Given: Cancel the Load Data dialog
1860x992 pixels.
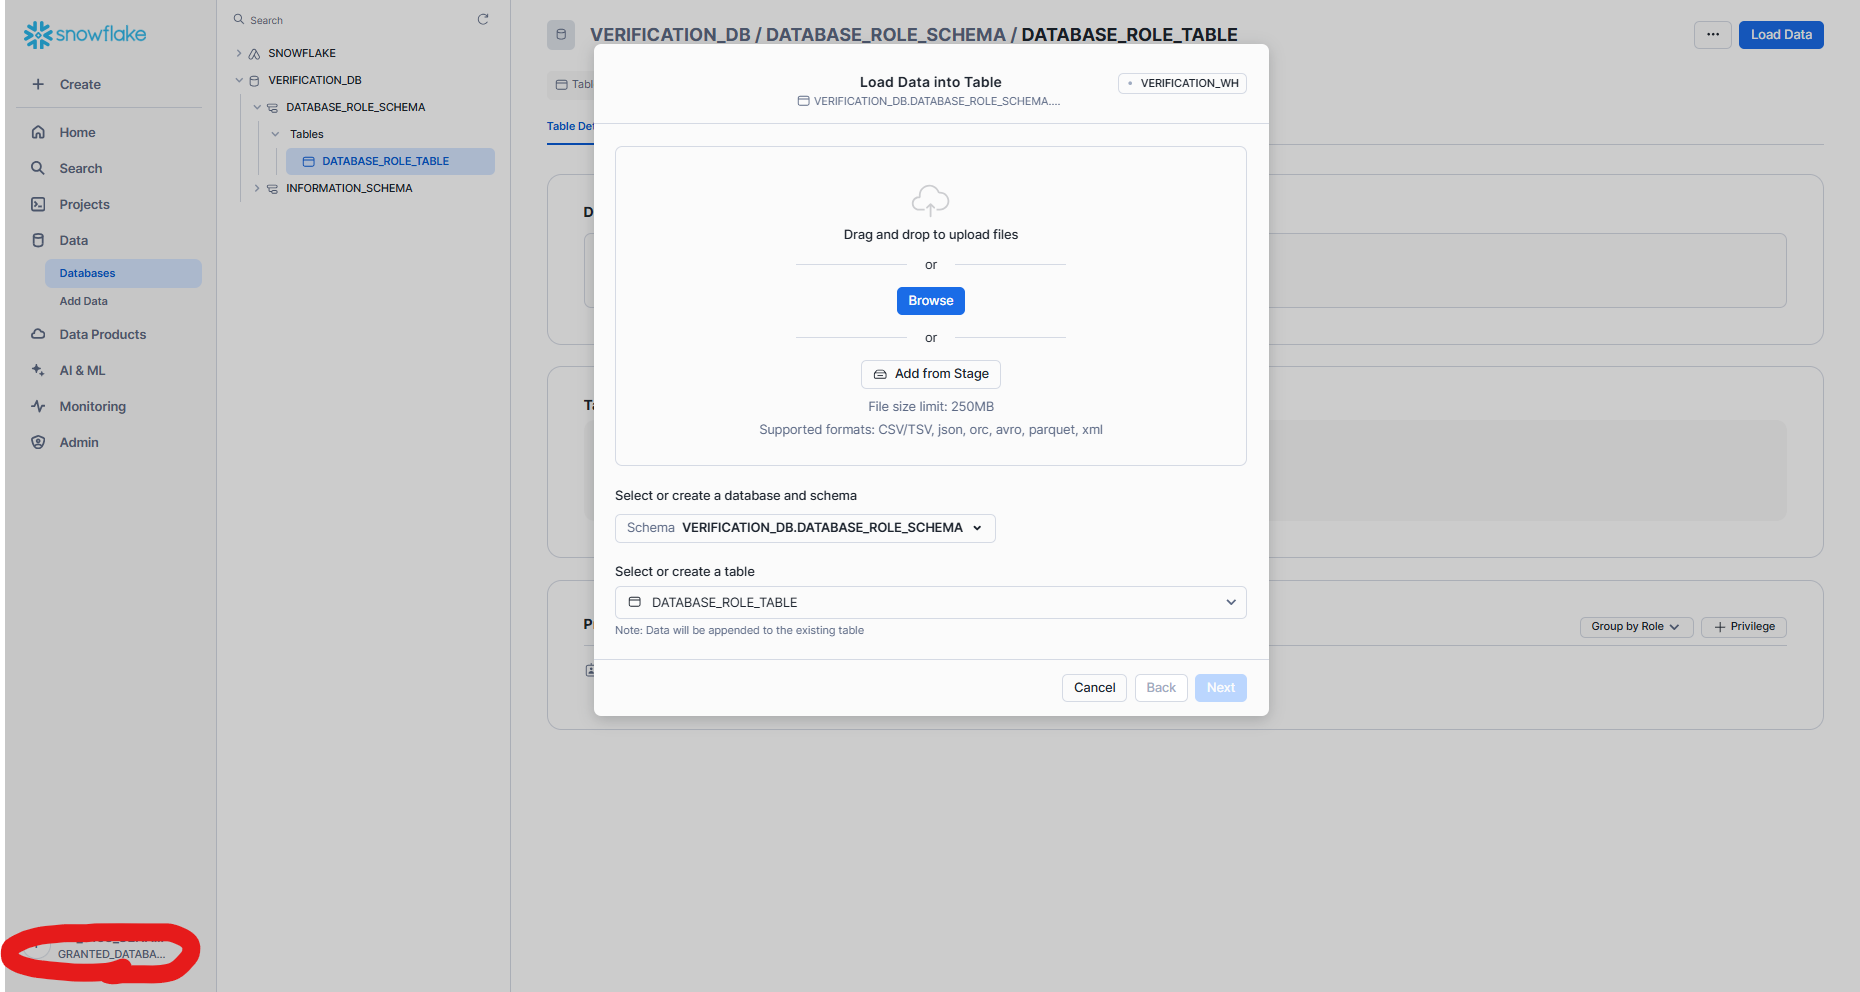Looking at the screenshot, I should [x=1094, y=688].
